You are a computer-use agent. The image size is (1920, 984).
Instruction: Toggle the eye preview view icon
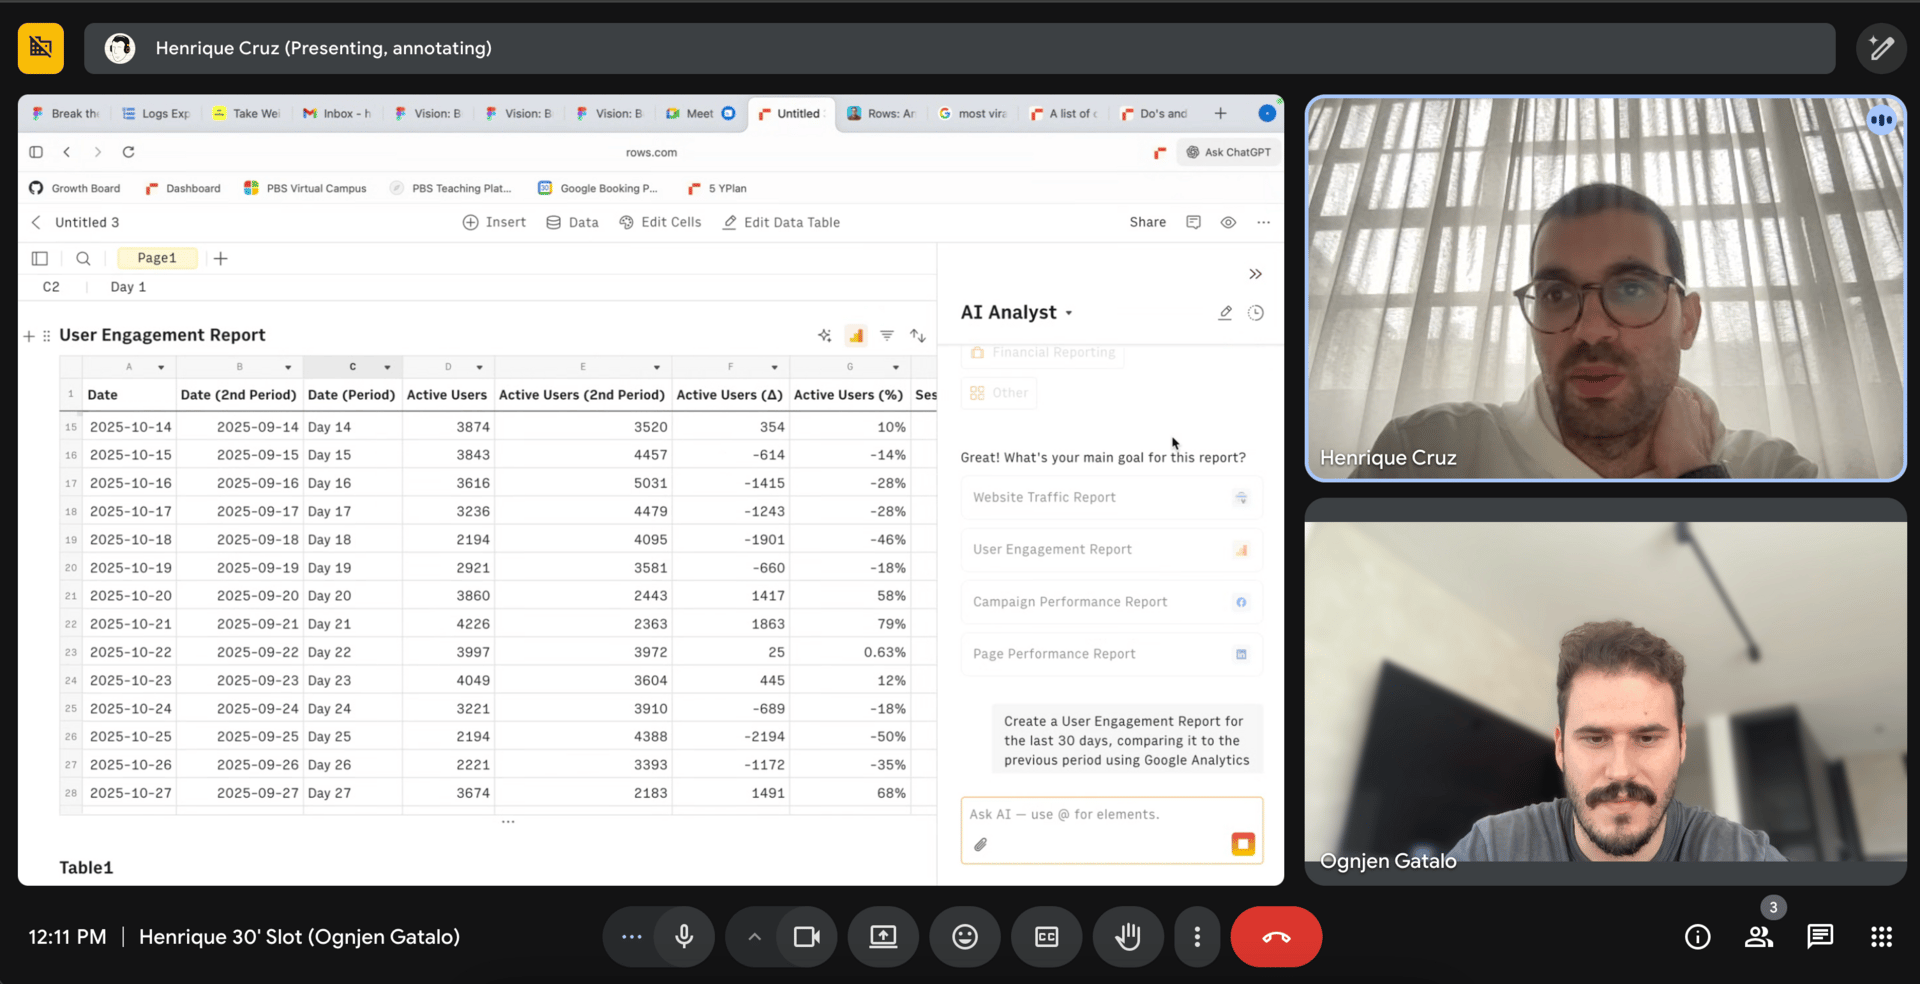coord(1228,222)
